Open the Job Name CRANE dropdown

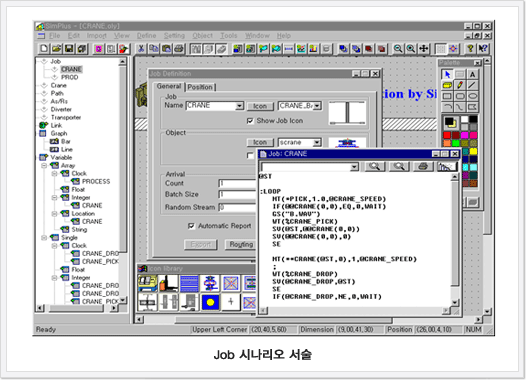pos(239,106)
